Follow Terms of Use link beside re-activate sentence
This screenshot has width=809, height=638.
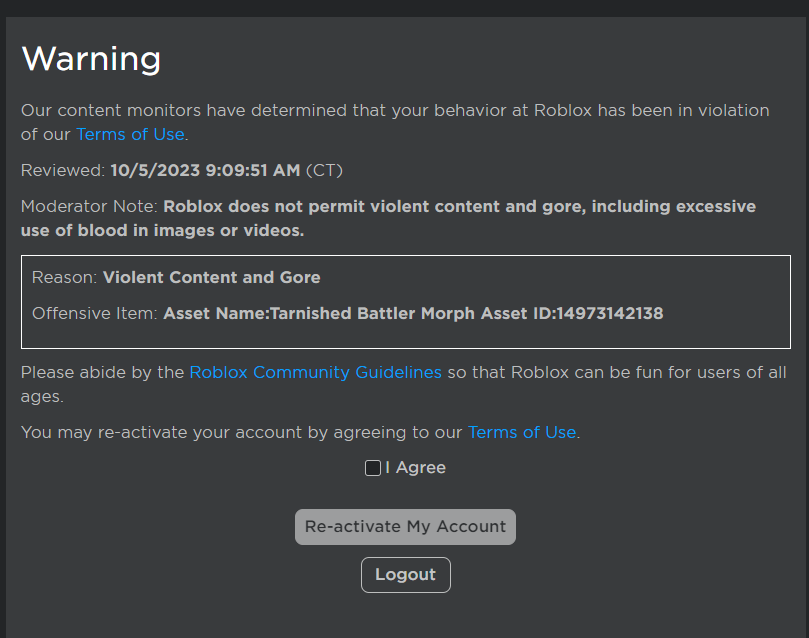pos(522,432)
